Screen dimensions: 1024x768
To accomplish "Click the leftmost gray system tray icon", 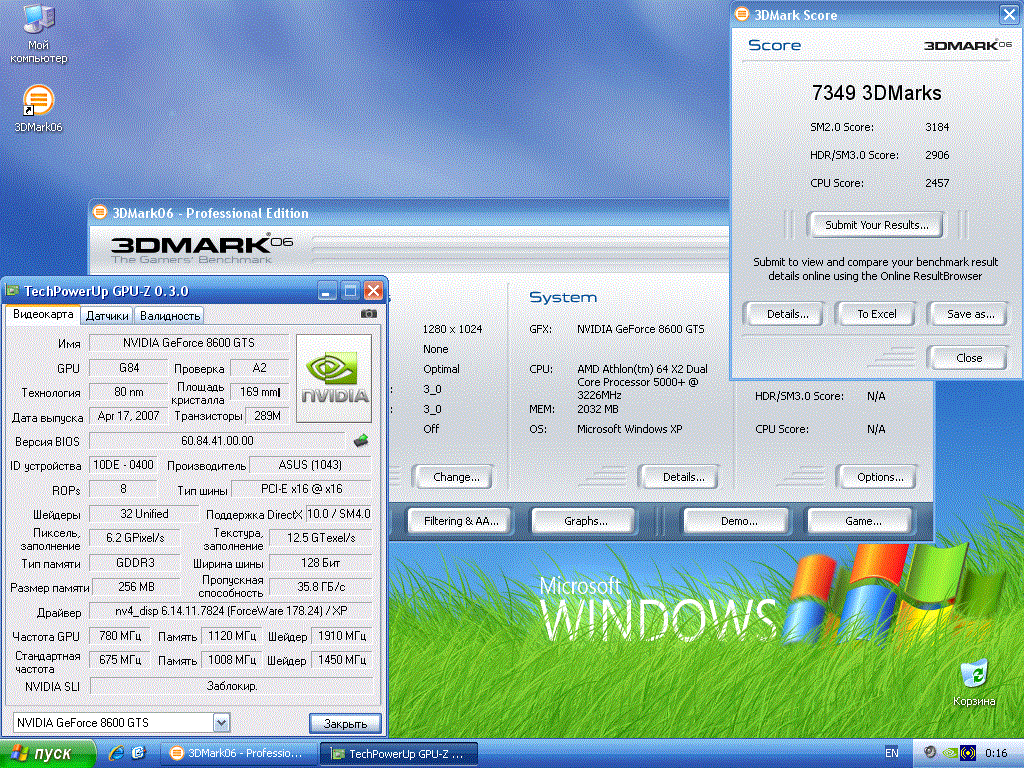I will click(x=931, y=752).
